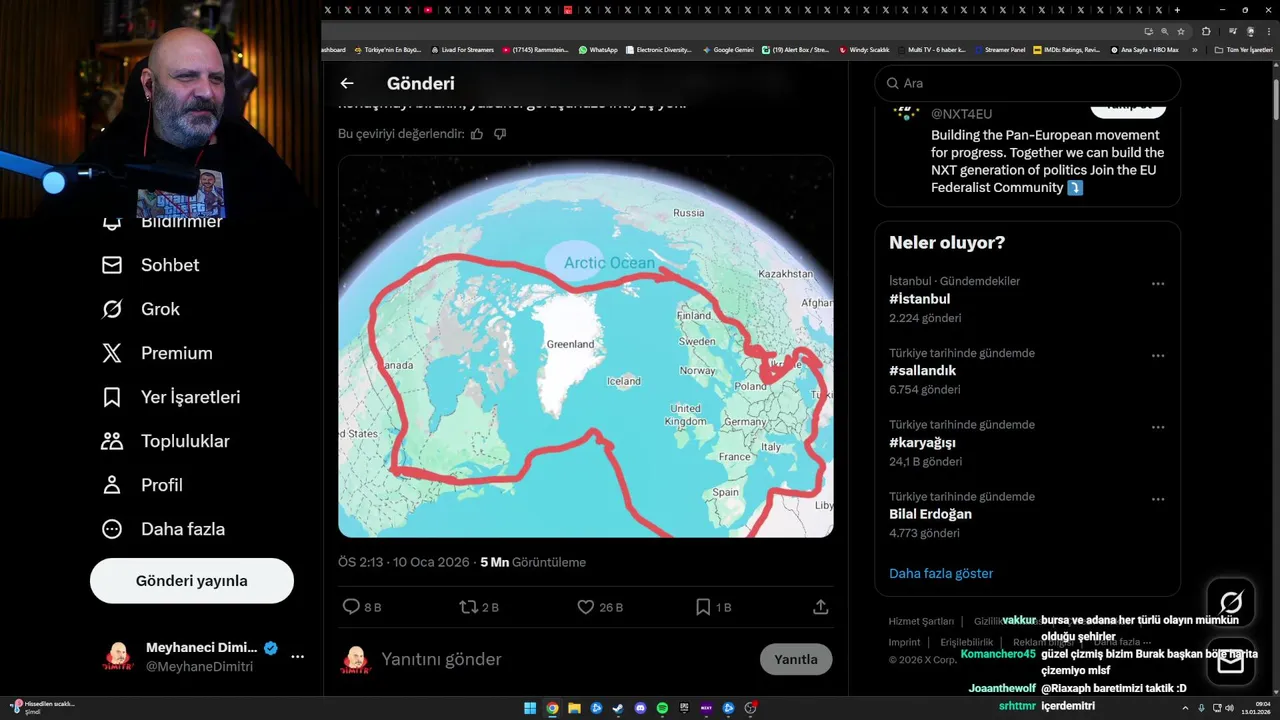Open the Google Gemini bookmark
This screenshot has height=720, width=1280.
pyautogui.click(x=728, y=49)
